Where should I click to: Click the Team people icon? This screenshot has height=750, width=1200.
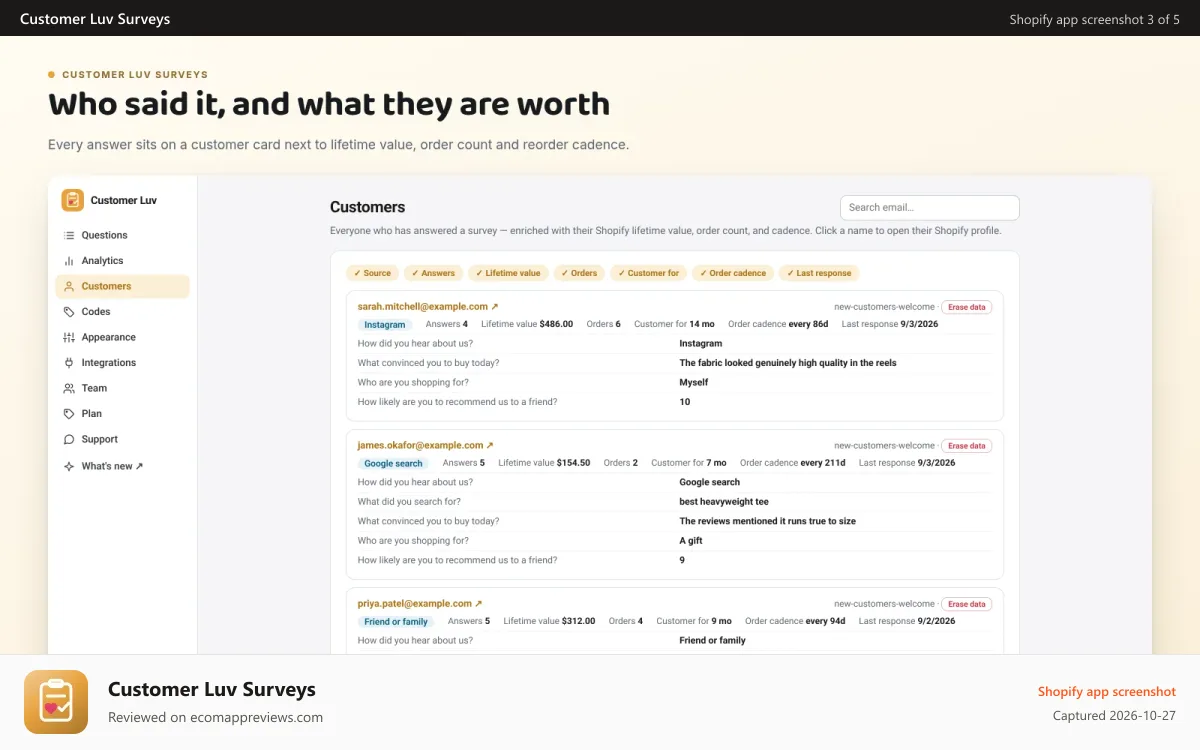pos(69,388)
